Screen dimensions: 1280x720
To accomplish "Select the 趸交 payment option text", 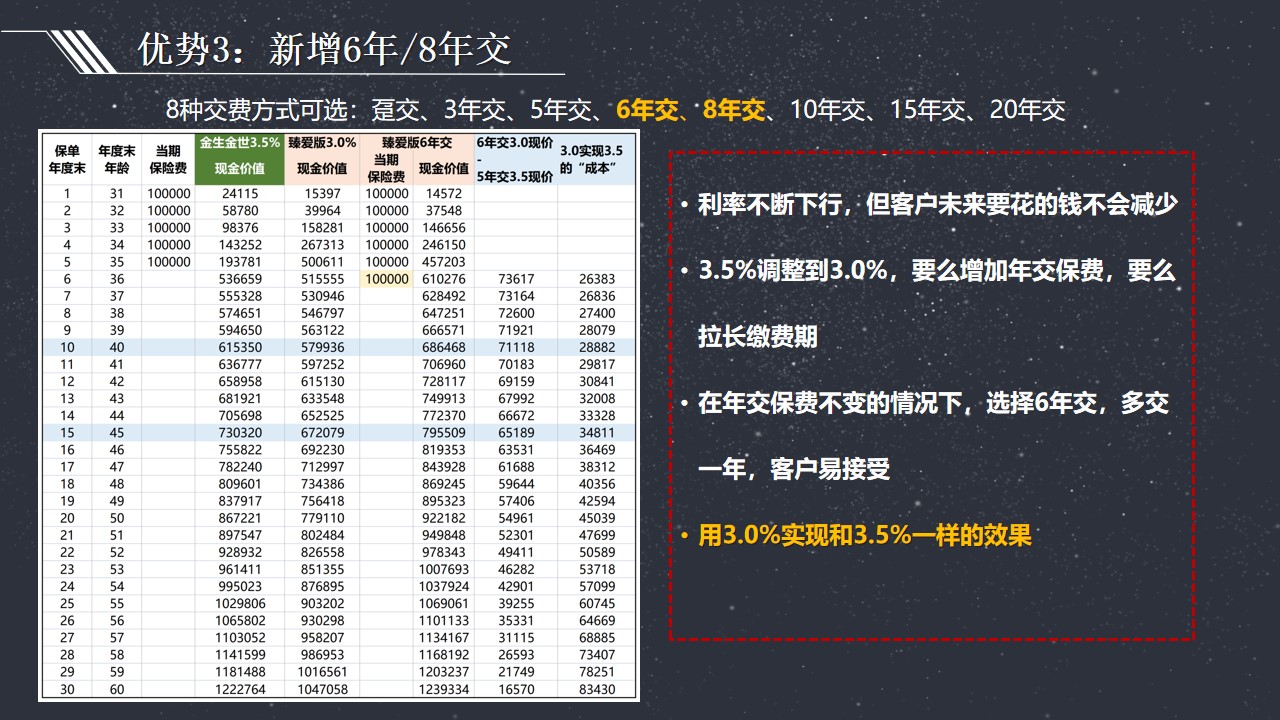I will coord(396,110).
